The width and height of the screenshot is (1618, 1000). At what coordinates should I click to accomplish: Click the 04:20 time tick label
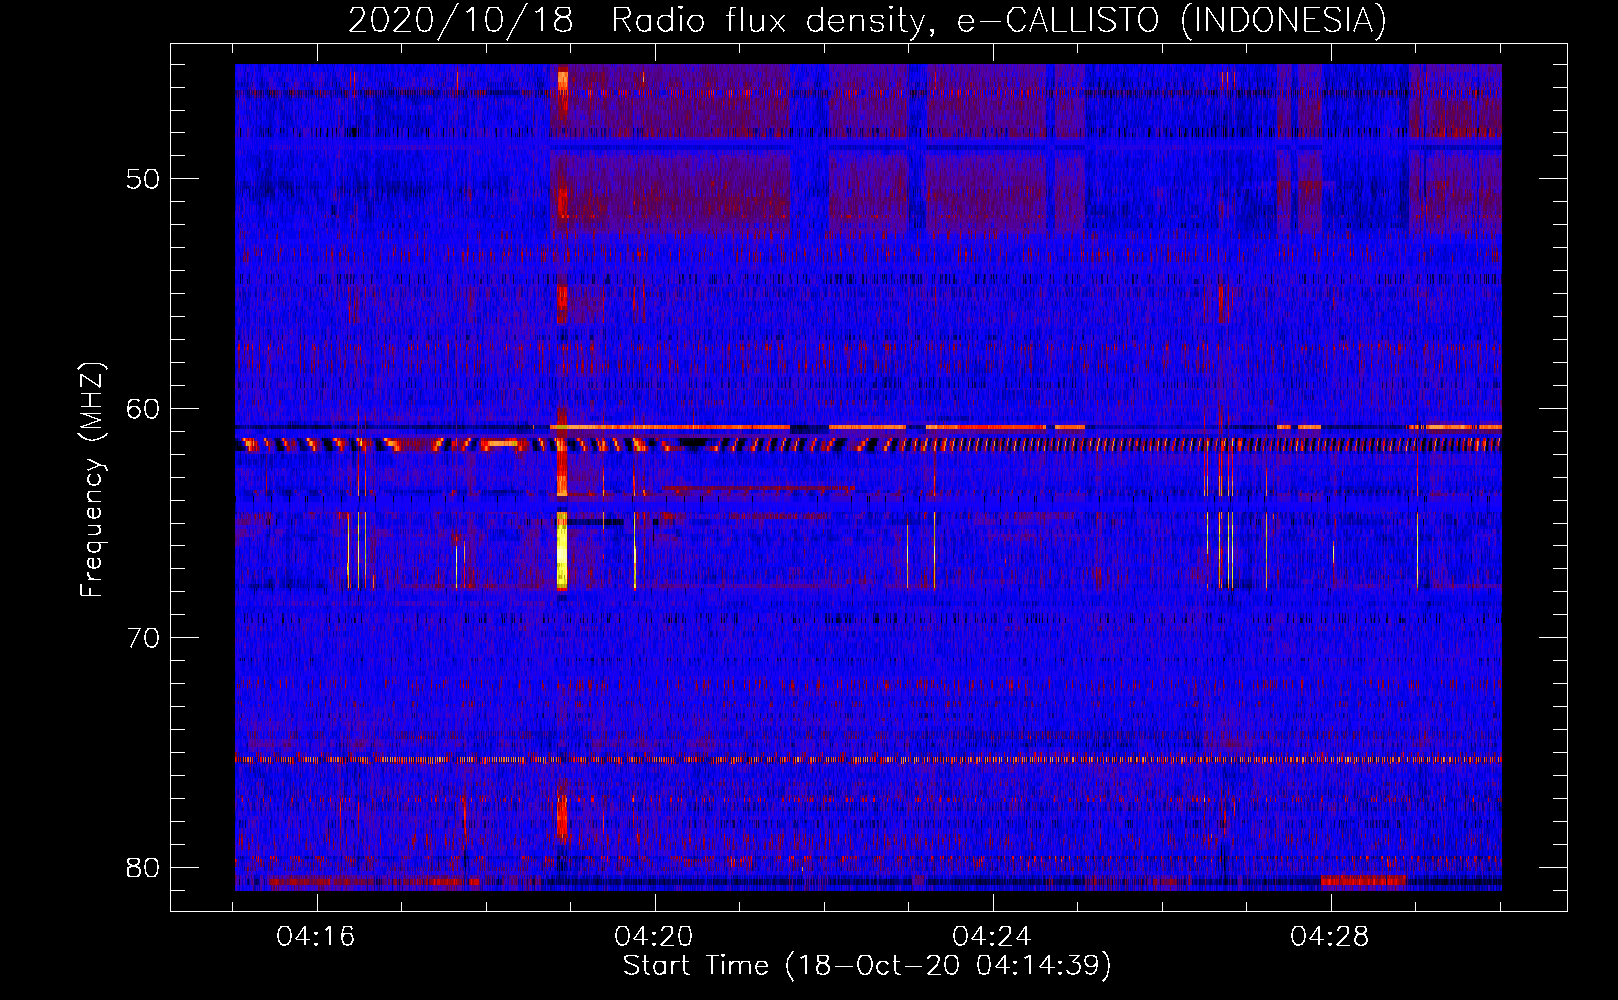pos(654,937)
